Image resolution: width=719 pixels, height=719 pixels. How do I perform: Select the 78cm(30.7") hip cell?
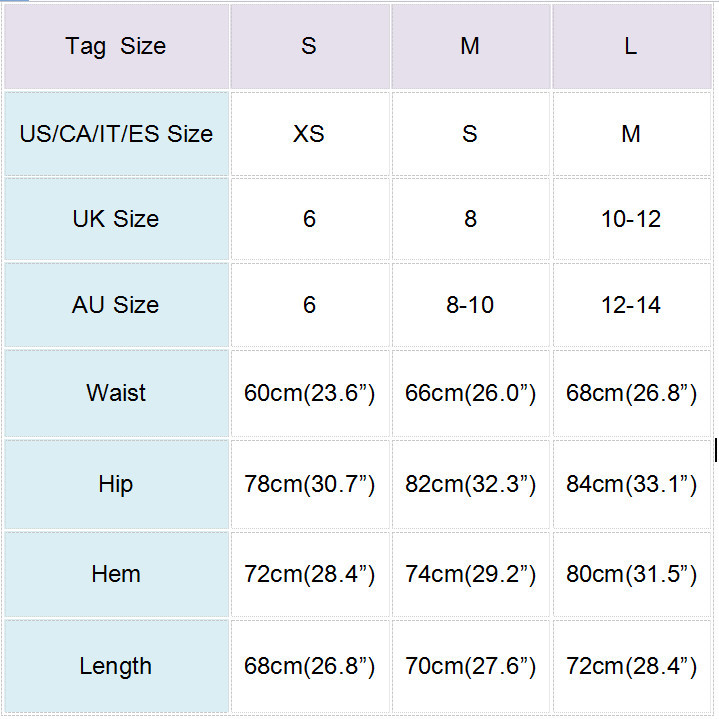(309, 484)
